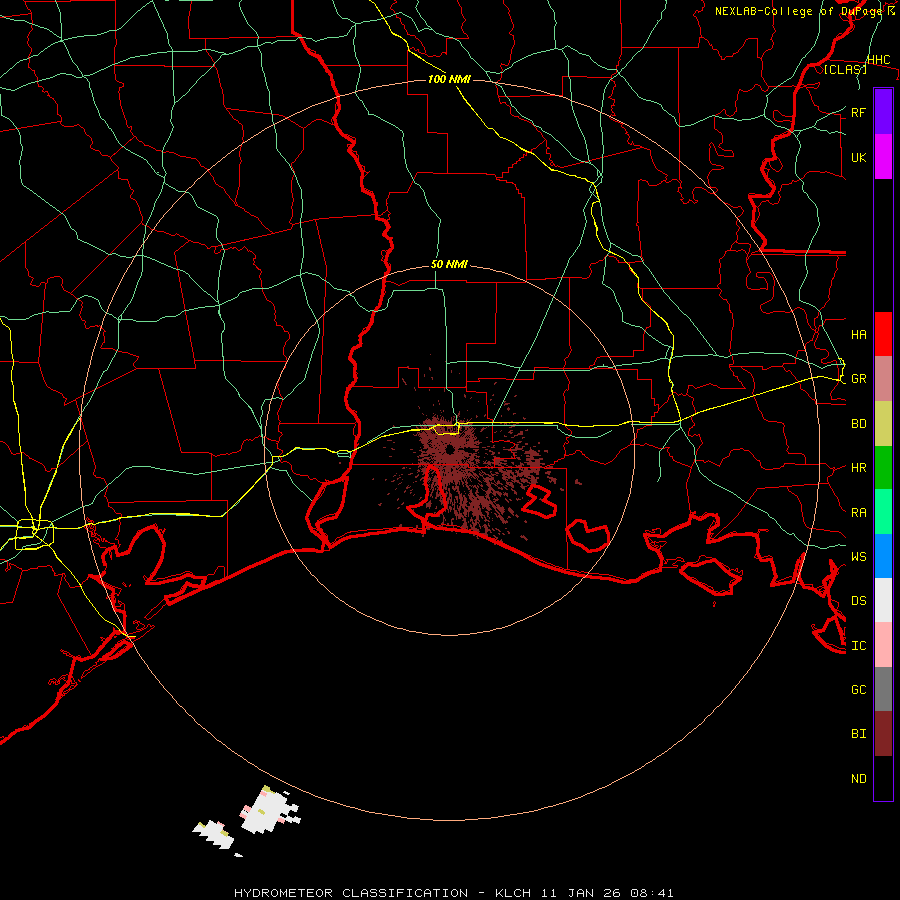The image size is (900, 900).
Task: Click the 50 NMI range ring label
Action: (x=449, y=265)
